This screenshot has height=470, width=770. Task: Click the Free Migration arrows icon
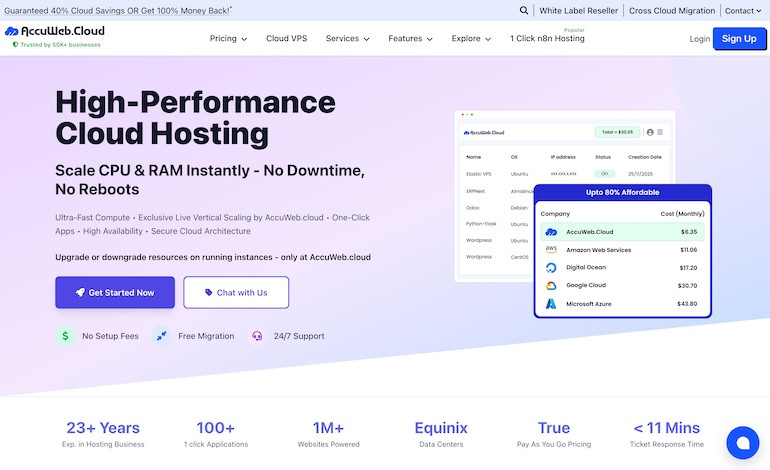pos(161,336)
